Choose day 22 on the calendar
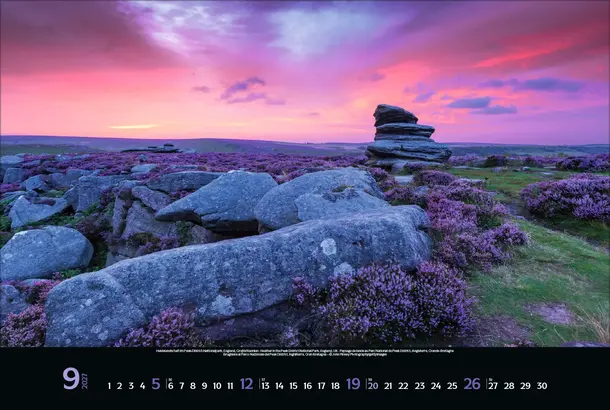 tap(403, 385)
